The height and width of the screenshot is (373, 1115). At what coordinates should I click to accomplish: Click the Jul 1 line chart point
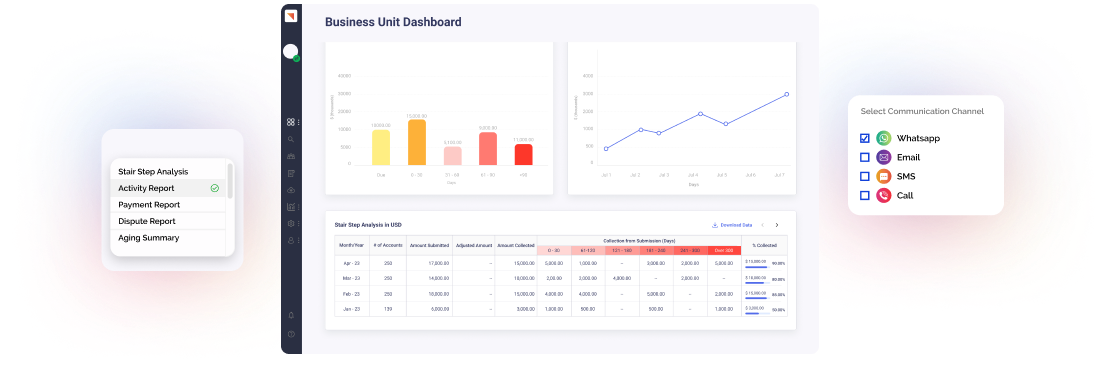pyautogui.click(x=606, y=148)
